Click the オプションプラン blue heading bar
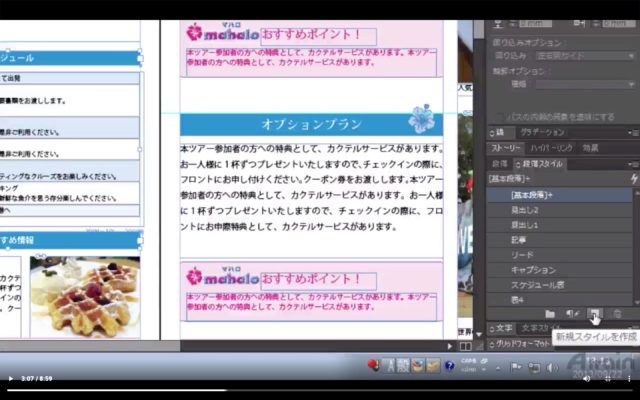The width and height of the screenshot is (640, 400). pyautogui.click(x=311, y=124)
